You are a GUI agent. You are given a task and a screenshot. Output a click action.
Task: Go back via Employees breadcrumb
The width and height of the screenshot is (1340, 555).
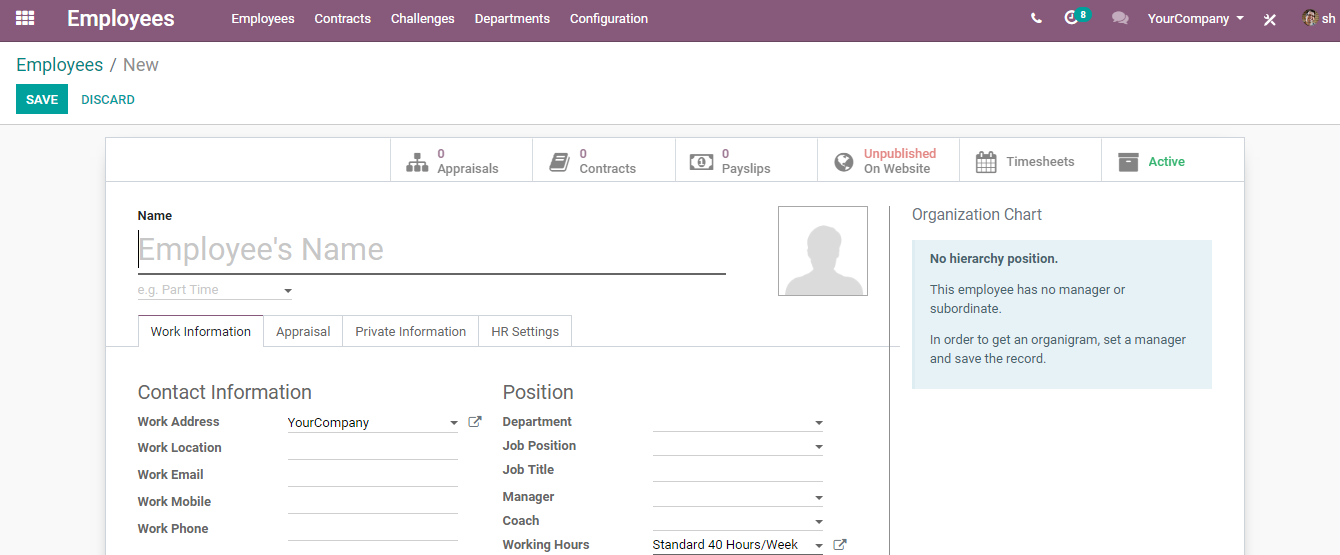pos(59,65)
